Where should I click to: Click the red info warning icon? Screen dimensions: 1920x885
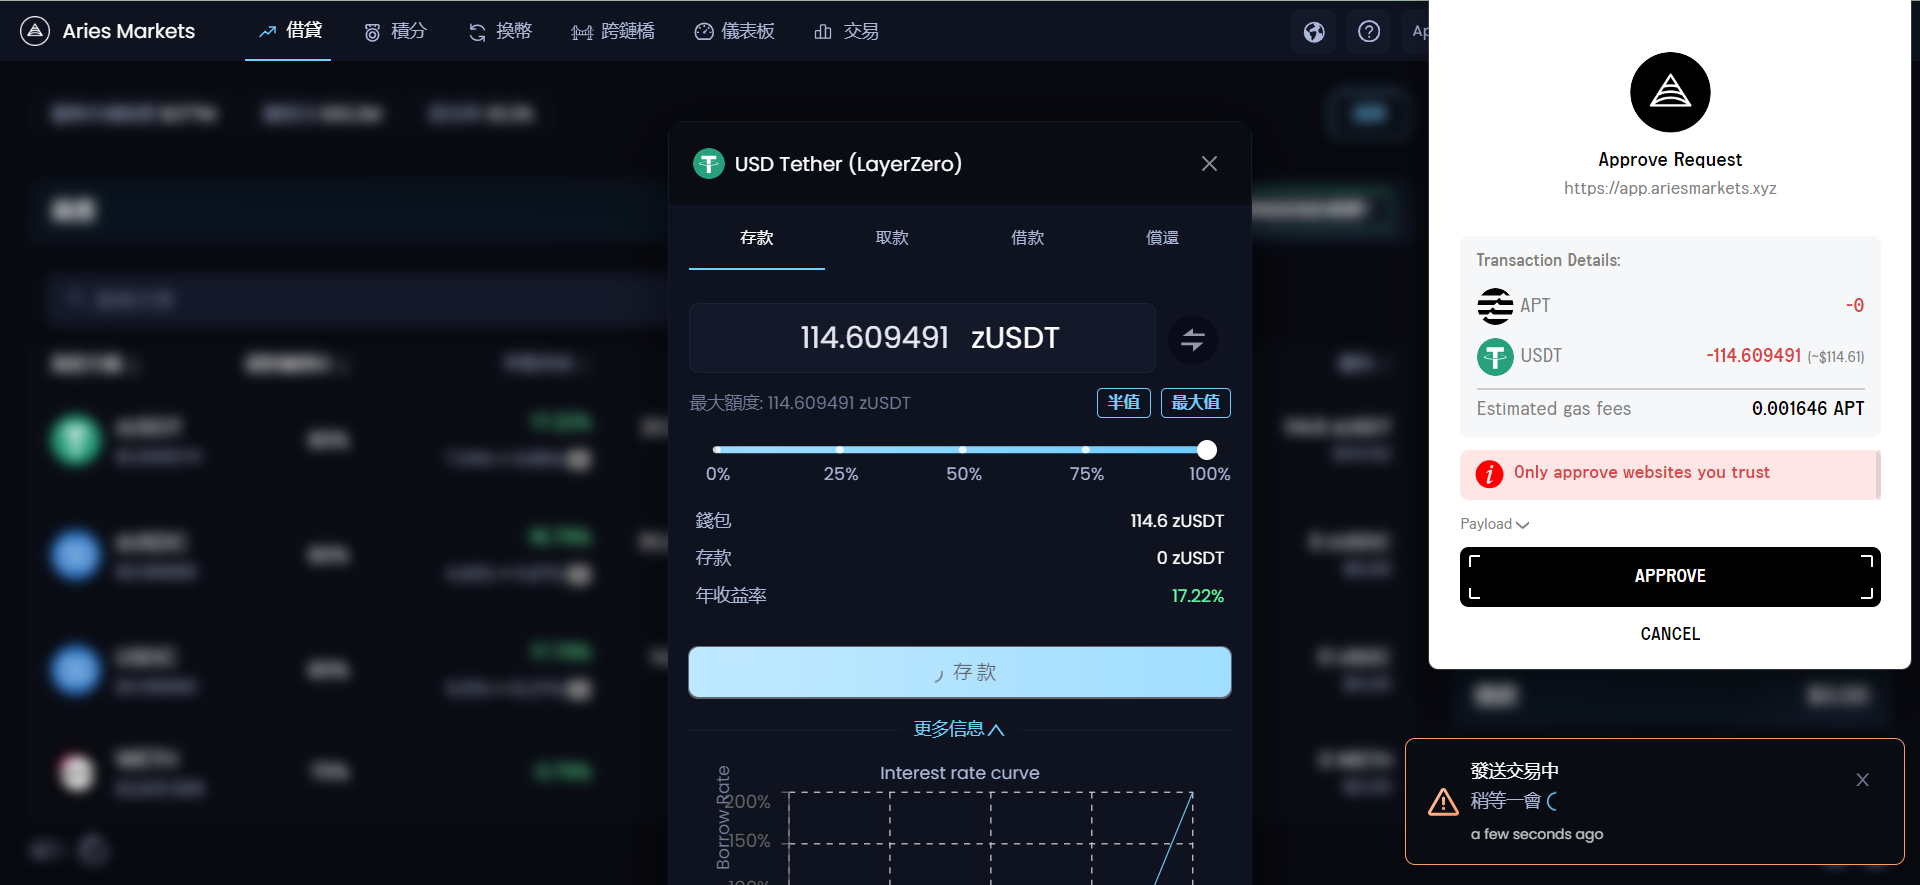(1489, 474)
